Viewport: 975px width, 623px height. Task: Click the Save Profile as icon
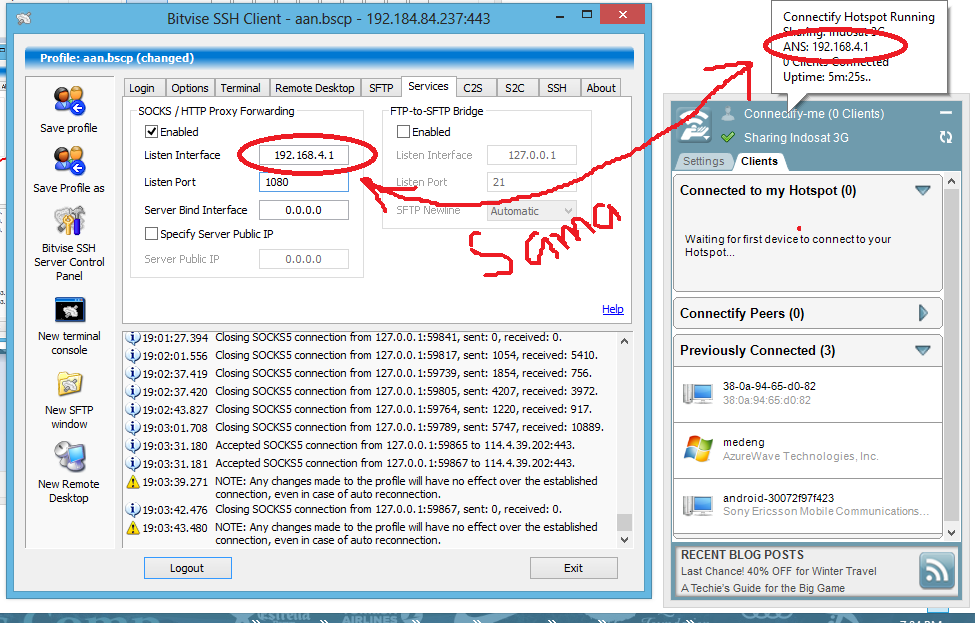pos(69,160)
